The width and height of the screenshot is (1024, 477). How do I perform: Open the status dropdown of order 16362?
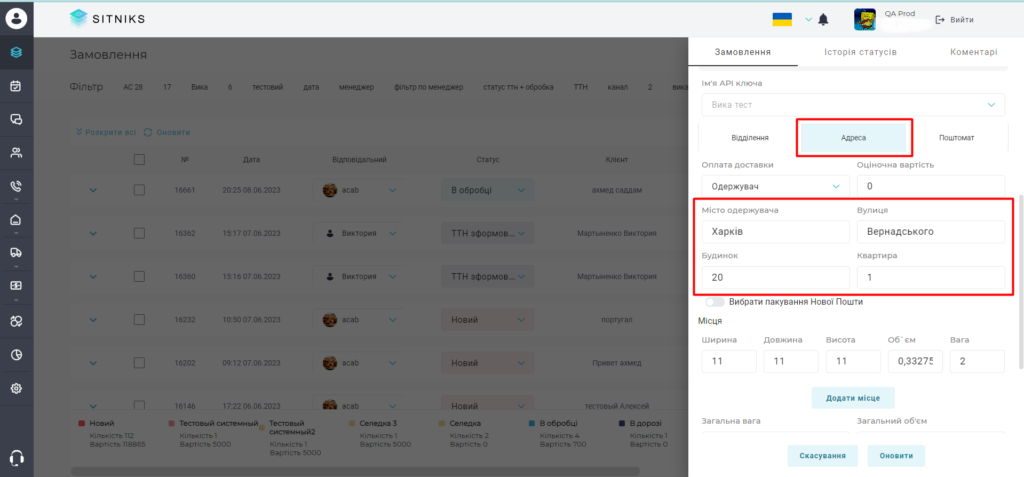(x=488, y=233)
